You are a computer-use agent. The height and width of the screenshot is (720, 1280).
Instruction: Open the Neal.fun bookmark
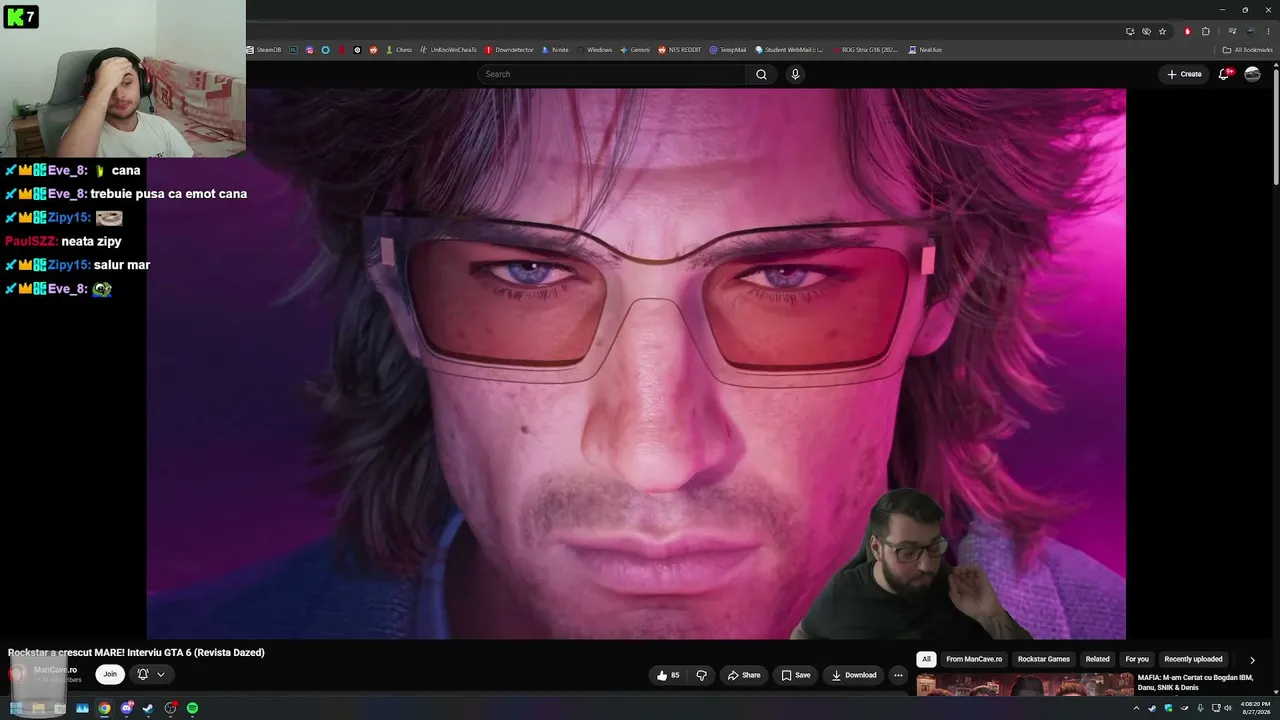coord(925,50)
